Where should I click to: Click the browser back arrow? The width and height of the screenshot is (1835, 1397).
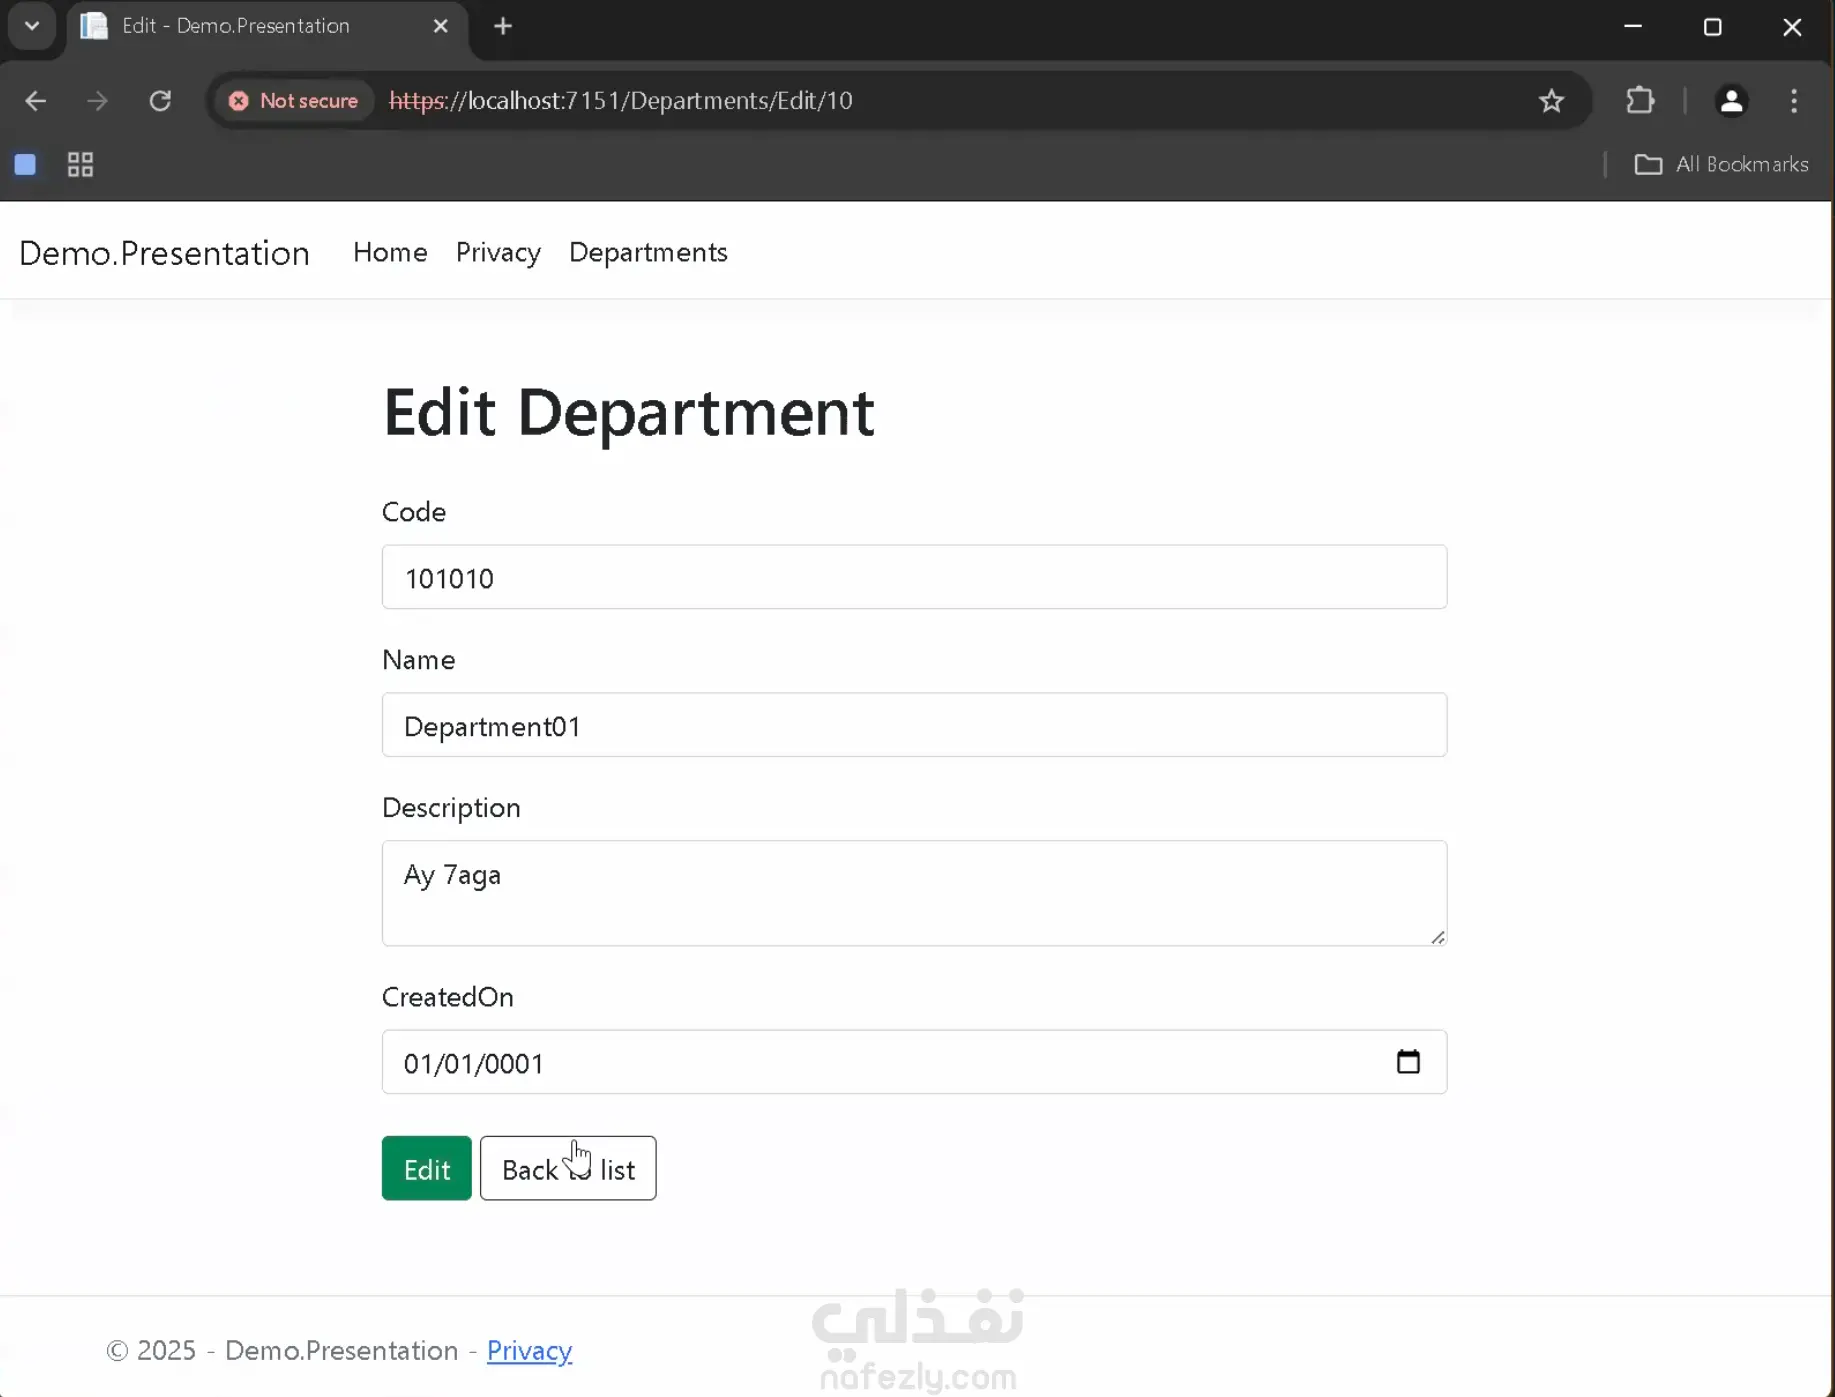pos(35,101)
